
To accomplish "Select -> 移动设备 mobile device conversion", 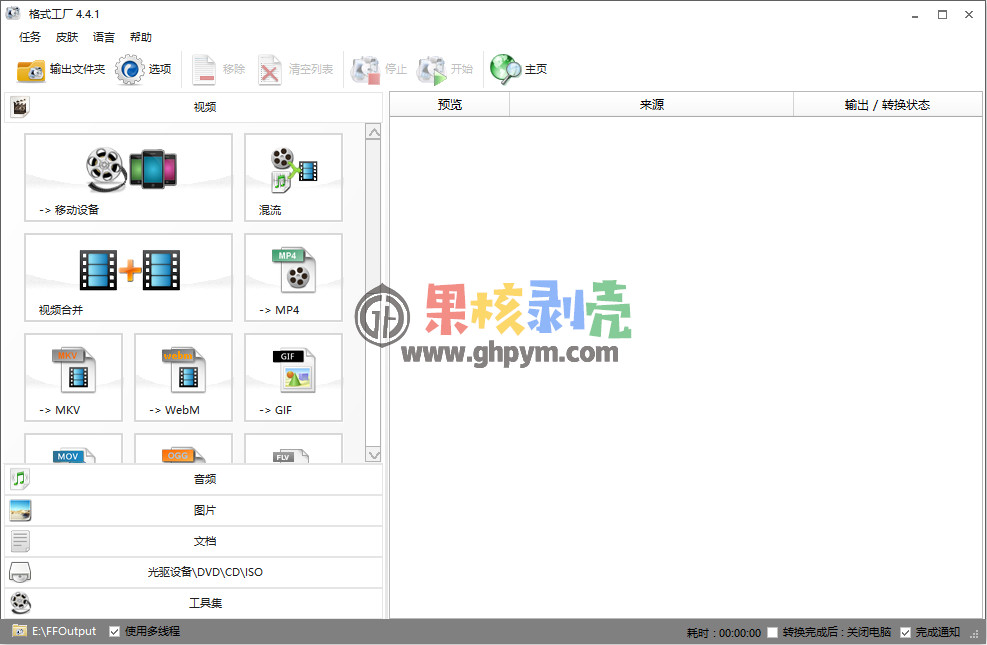I will (128, 177).
